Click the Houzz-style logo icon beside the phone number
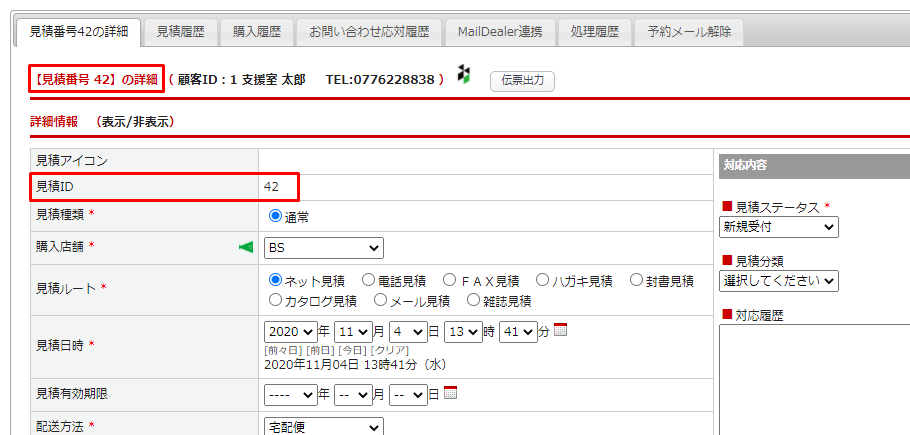The width and height of the screenshot is (910, 435). (x=463, y=74)
